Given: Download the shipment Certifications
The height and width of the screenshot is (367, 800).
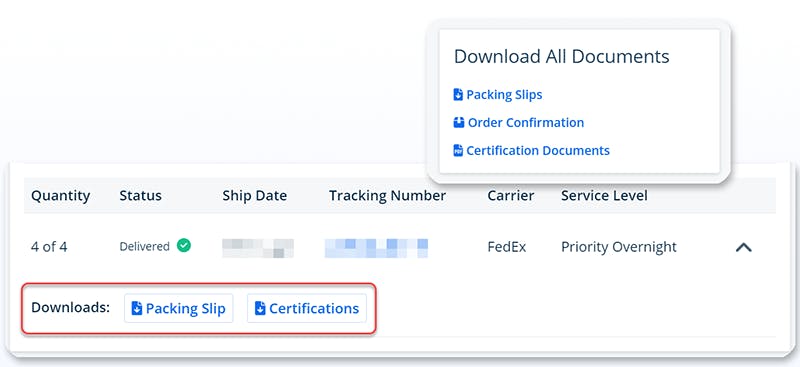Looking at the screenshot, I should [307, 308].
